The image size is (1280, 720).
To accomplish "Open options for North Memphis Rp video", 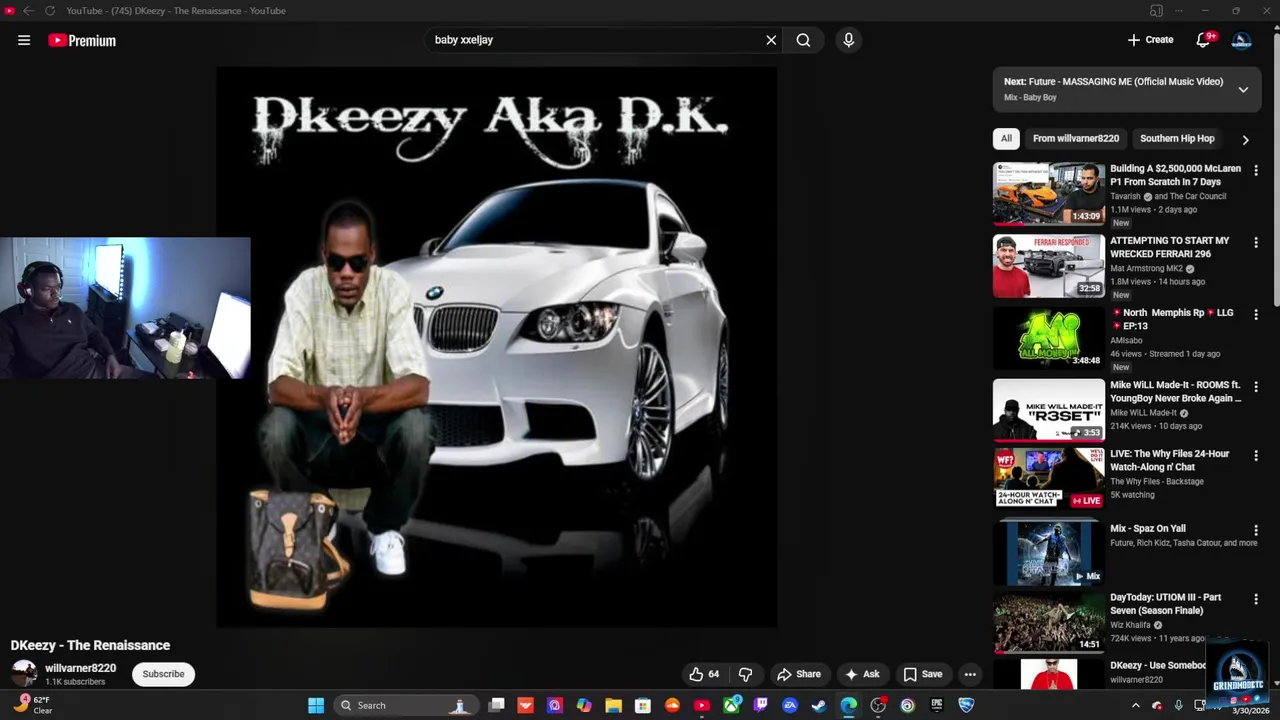I will point(1256,314).
